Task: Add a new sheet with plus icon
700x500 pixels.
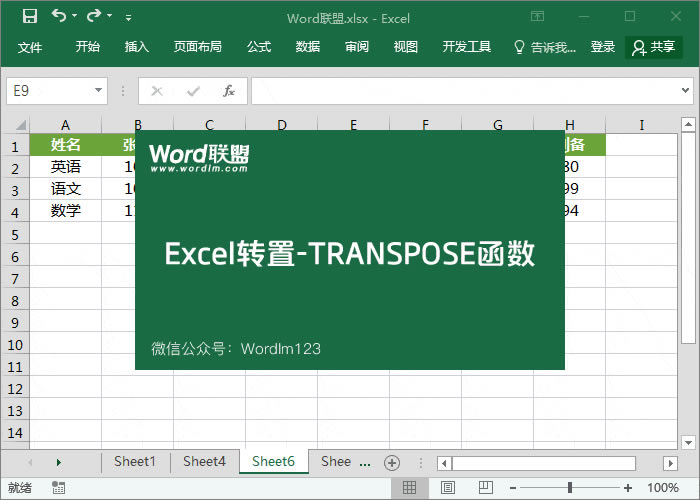Action: (x=392, y=463)
